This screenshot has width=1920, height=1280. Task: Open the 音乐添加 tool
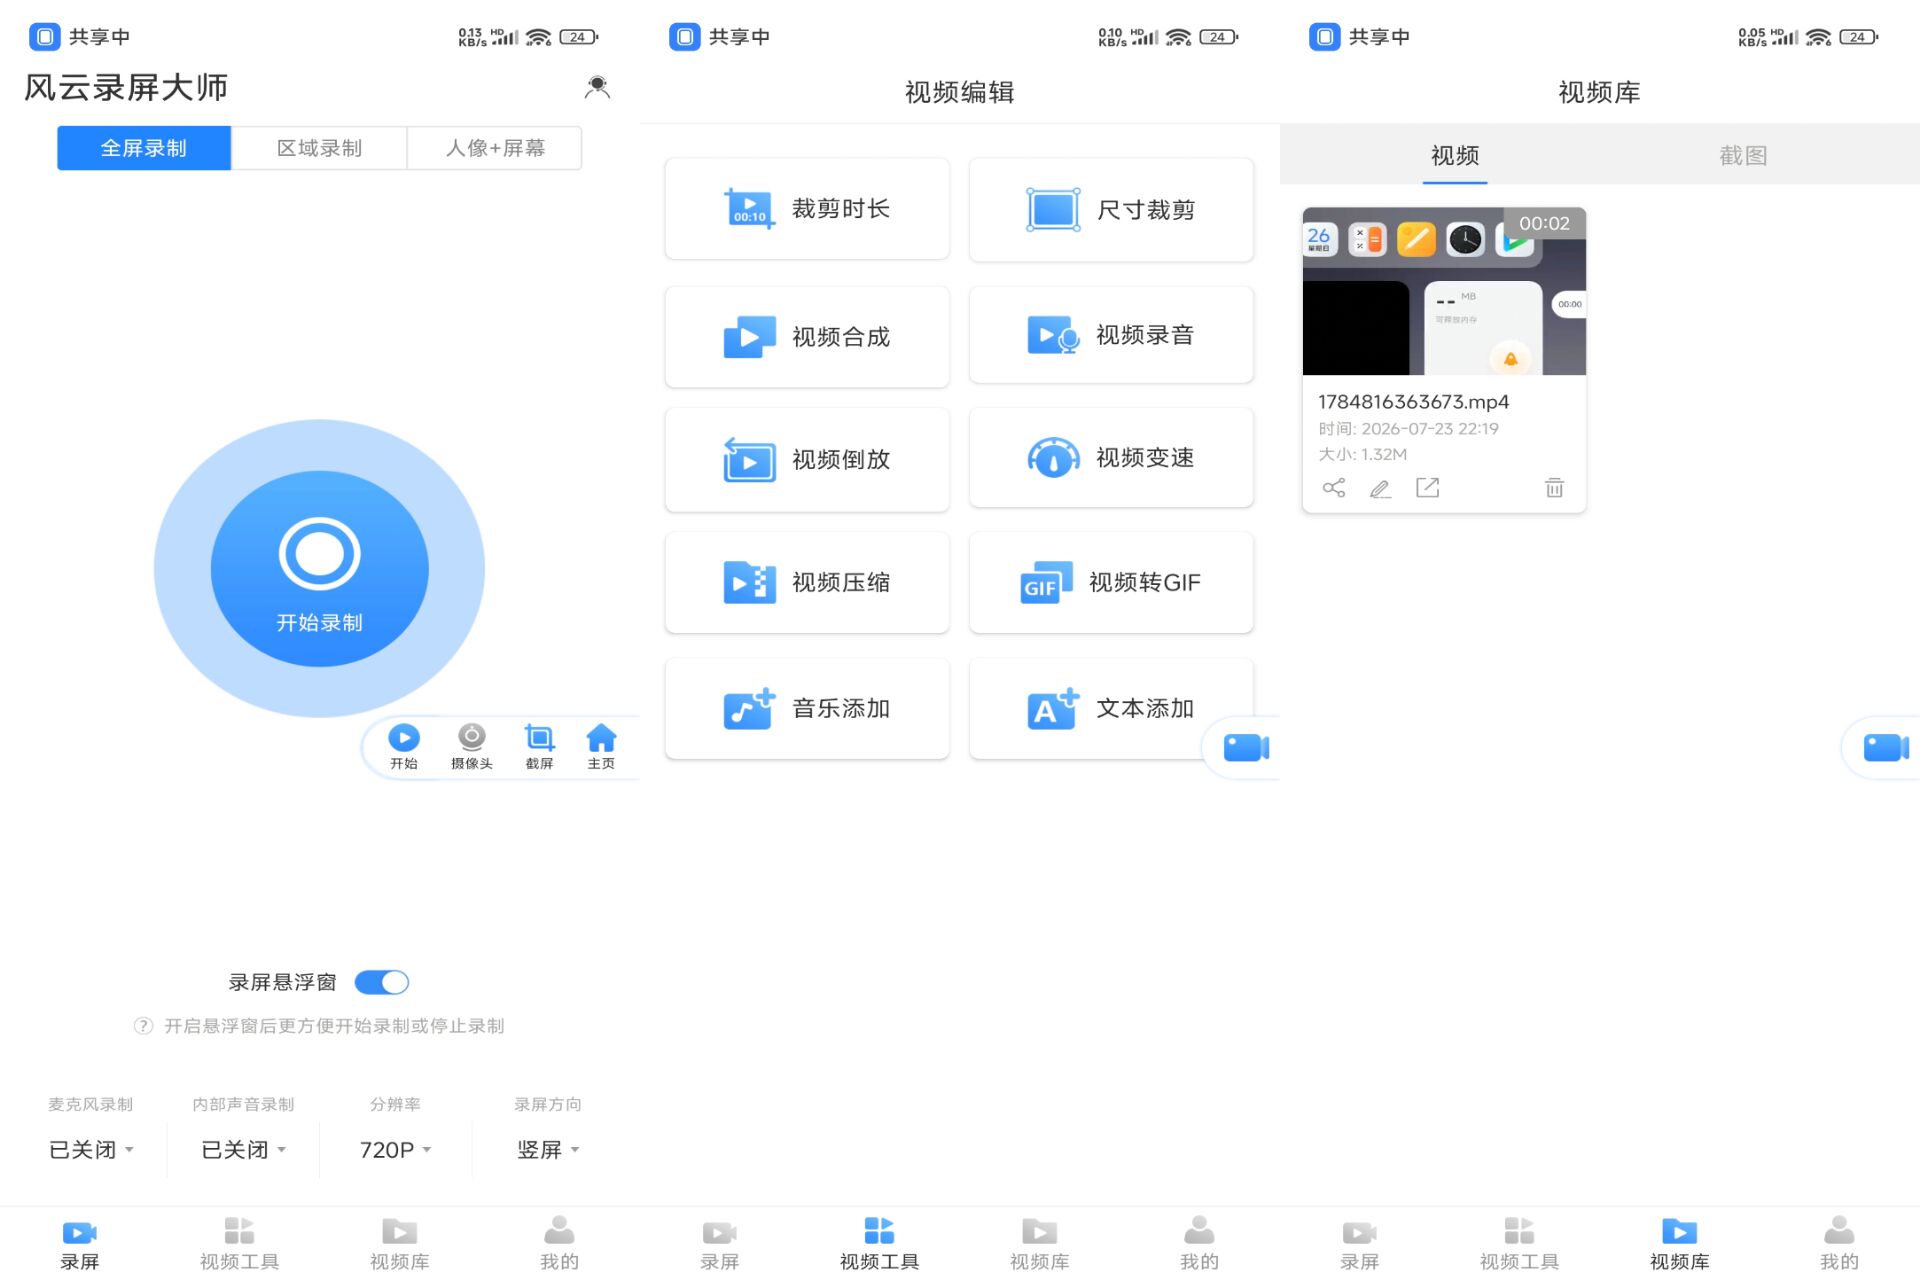tap(807, 708)
